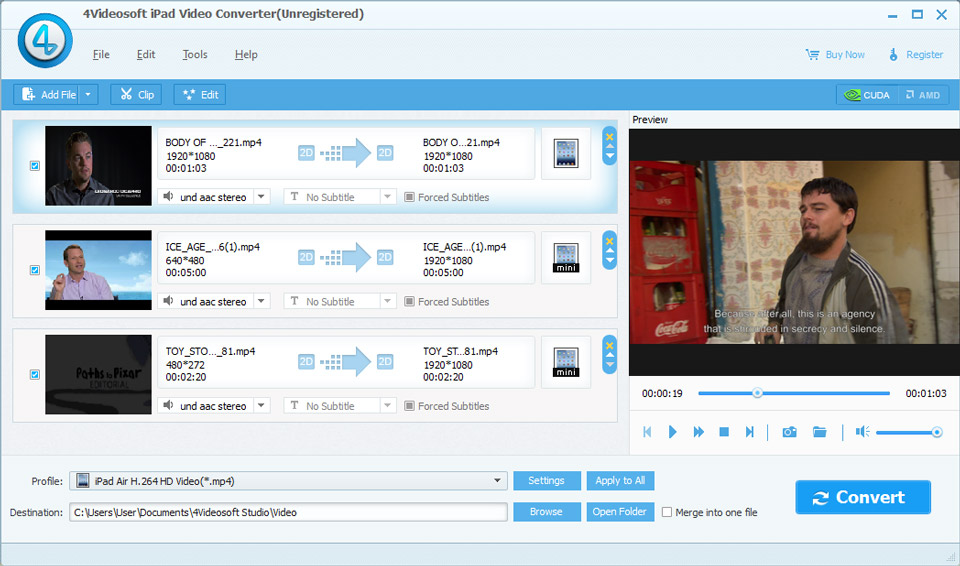The height and width of the screenshot is (566, 960).
Task: Uncheck the BODY OF video checkbox
Action: (x=35, y=165)
